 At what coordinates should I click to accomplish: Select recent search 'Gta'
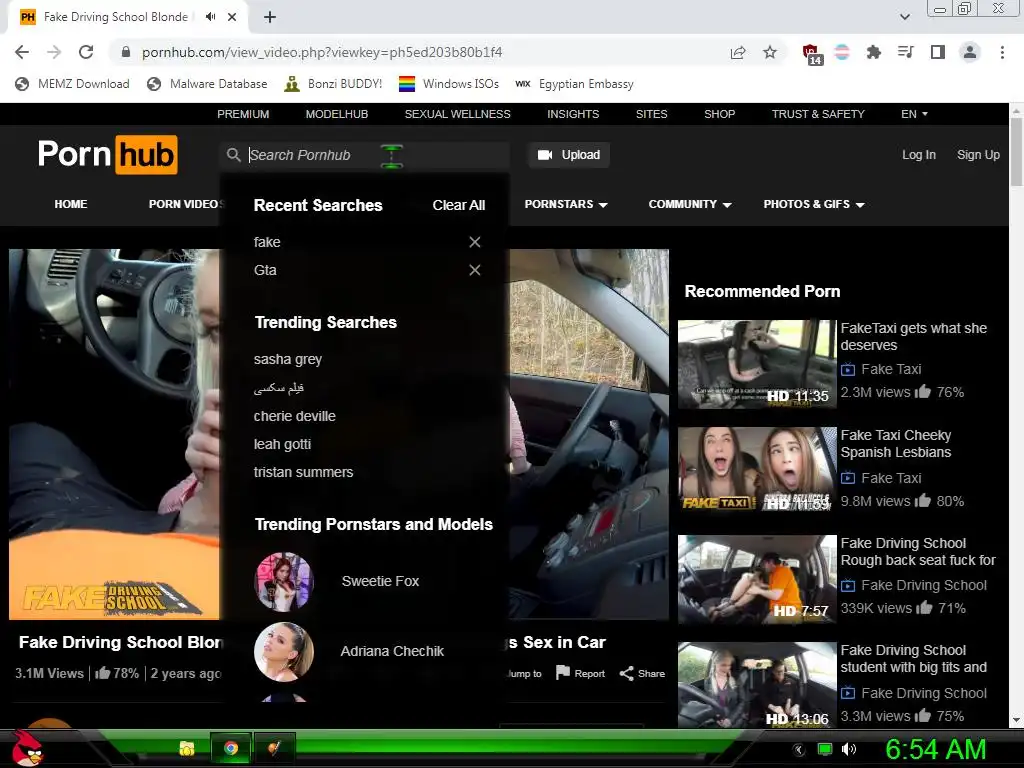tap(265, 270)
